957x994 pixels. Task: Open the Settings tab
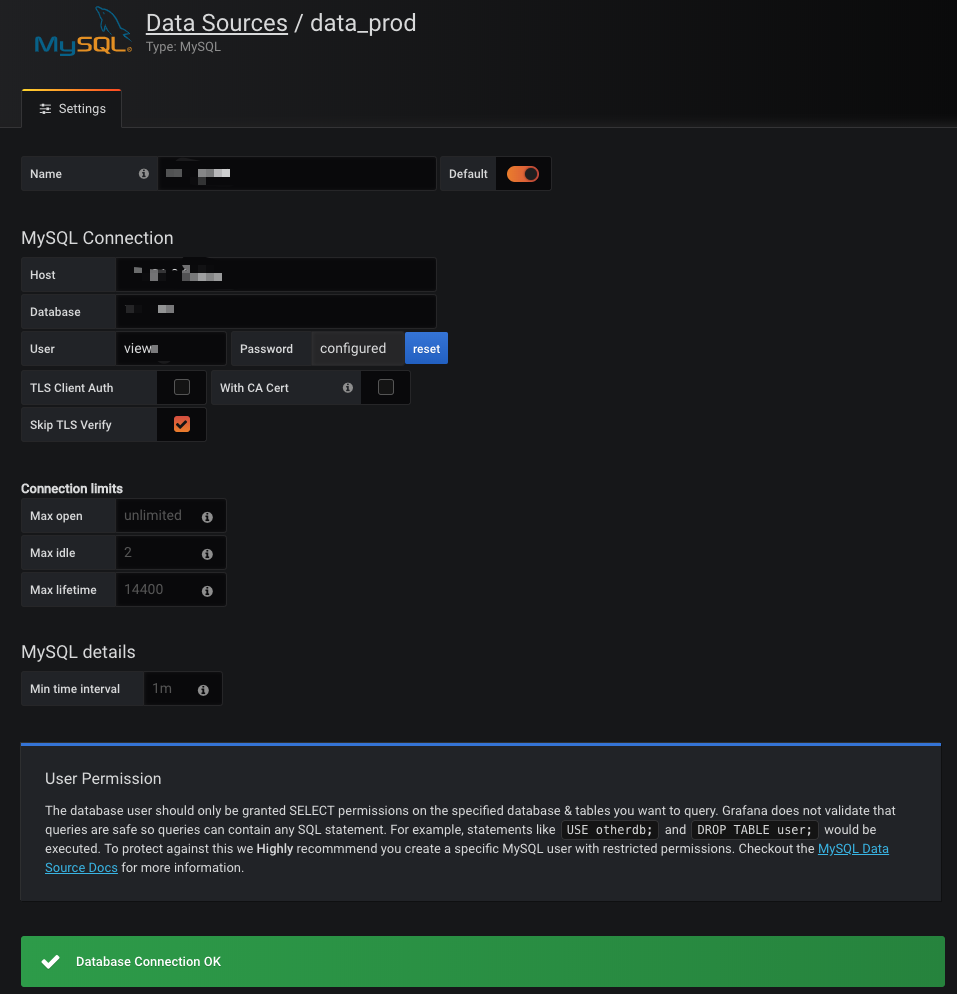(x=72, y=109)
